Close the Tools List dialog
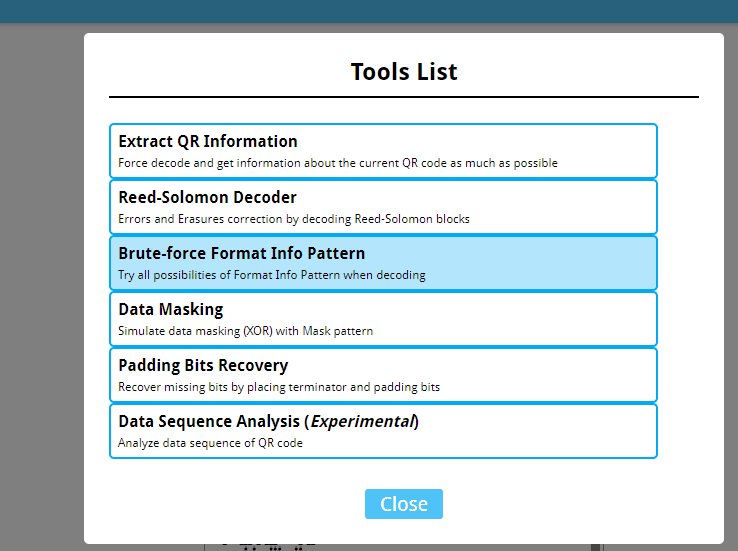Image resolution: width=738 pixels, height=551 pixels. coord(404,504)
